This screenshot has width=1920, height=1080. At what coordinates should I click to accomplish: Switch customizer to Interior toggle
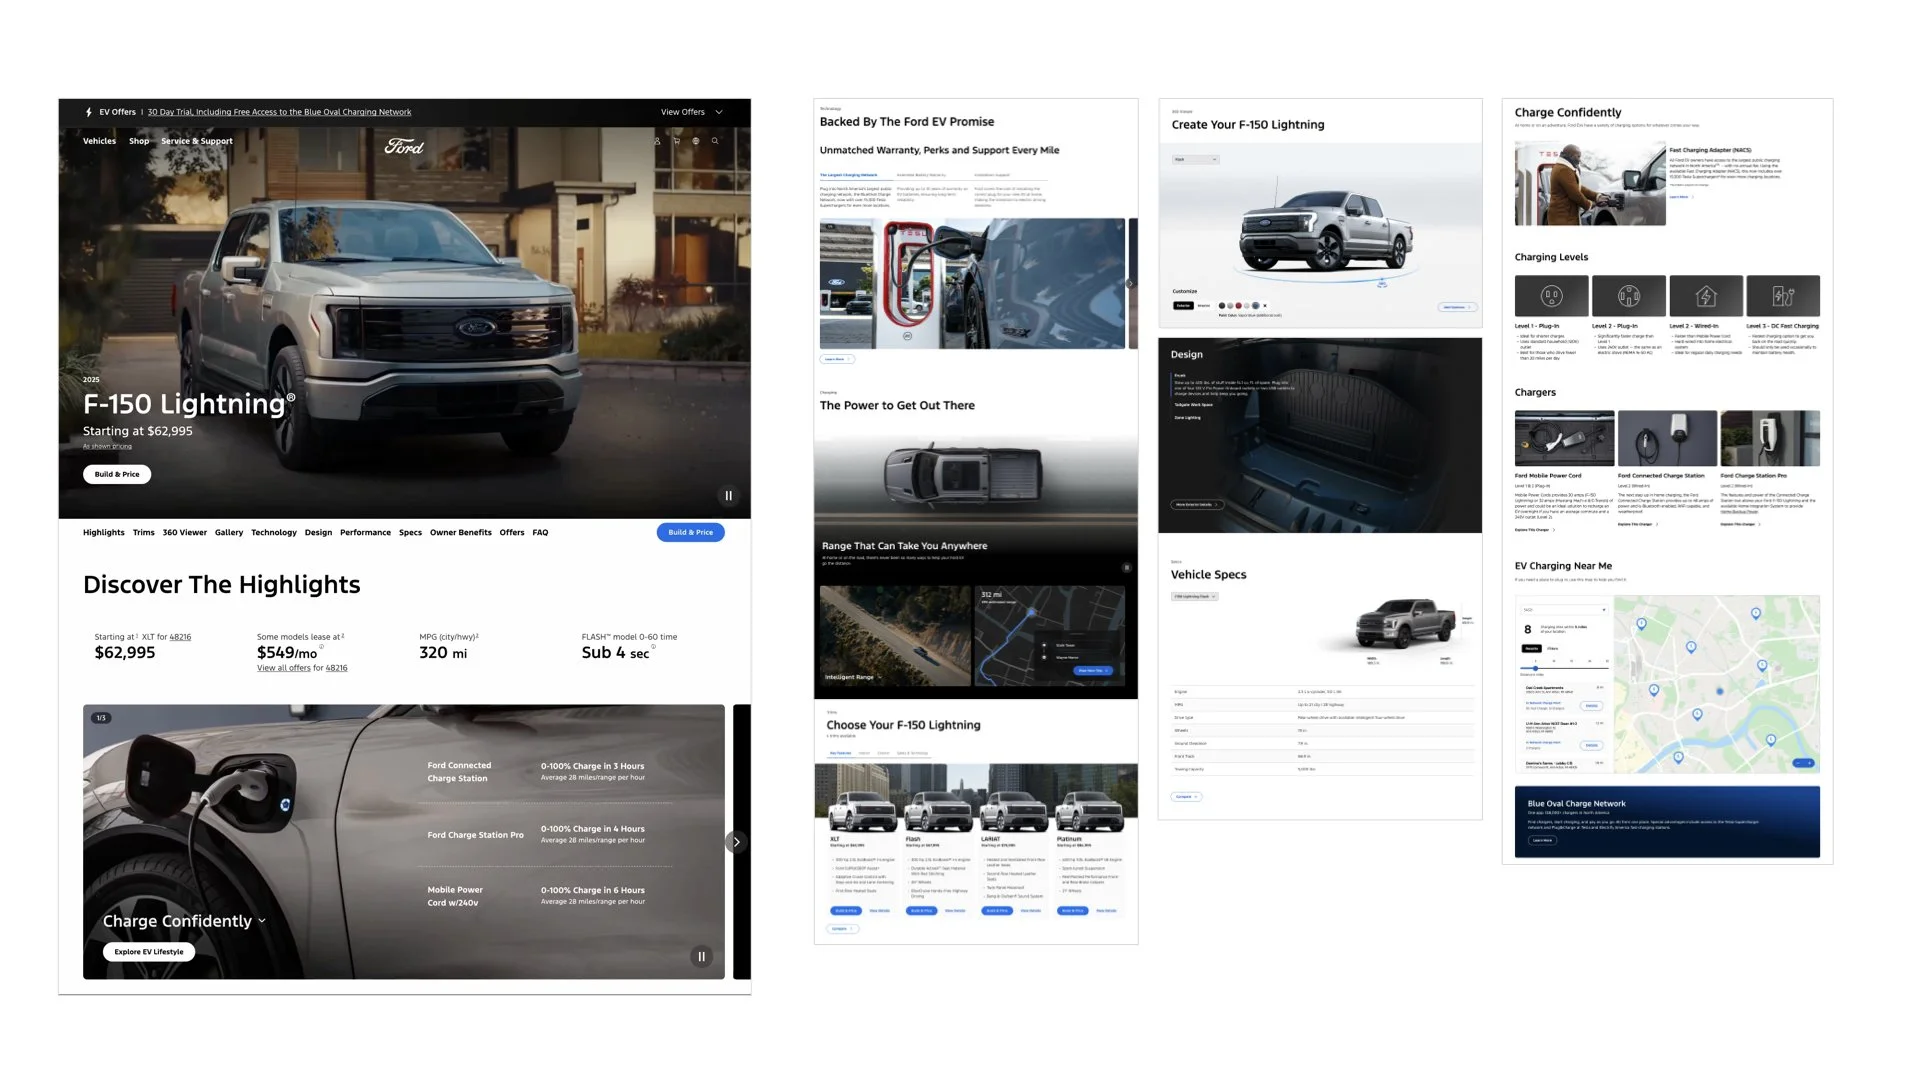point(1204,306)
